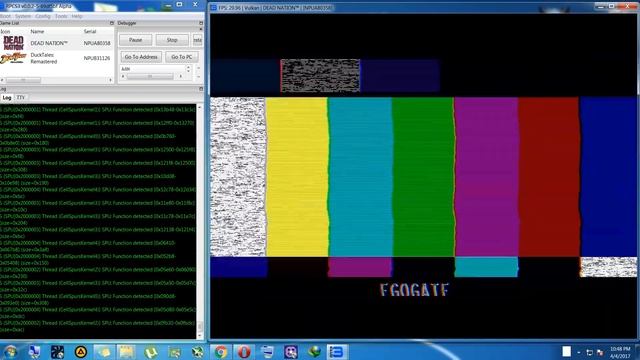Click the clock showing 10:46 PM

click(620, 349)
